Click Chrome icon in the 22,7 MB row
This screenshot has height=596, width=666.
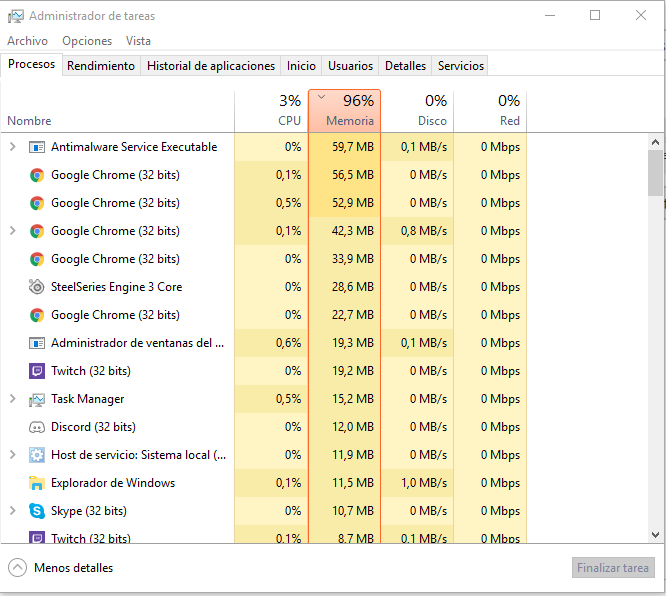37,315
